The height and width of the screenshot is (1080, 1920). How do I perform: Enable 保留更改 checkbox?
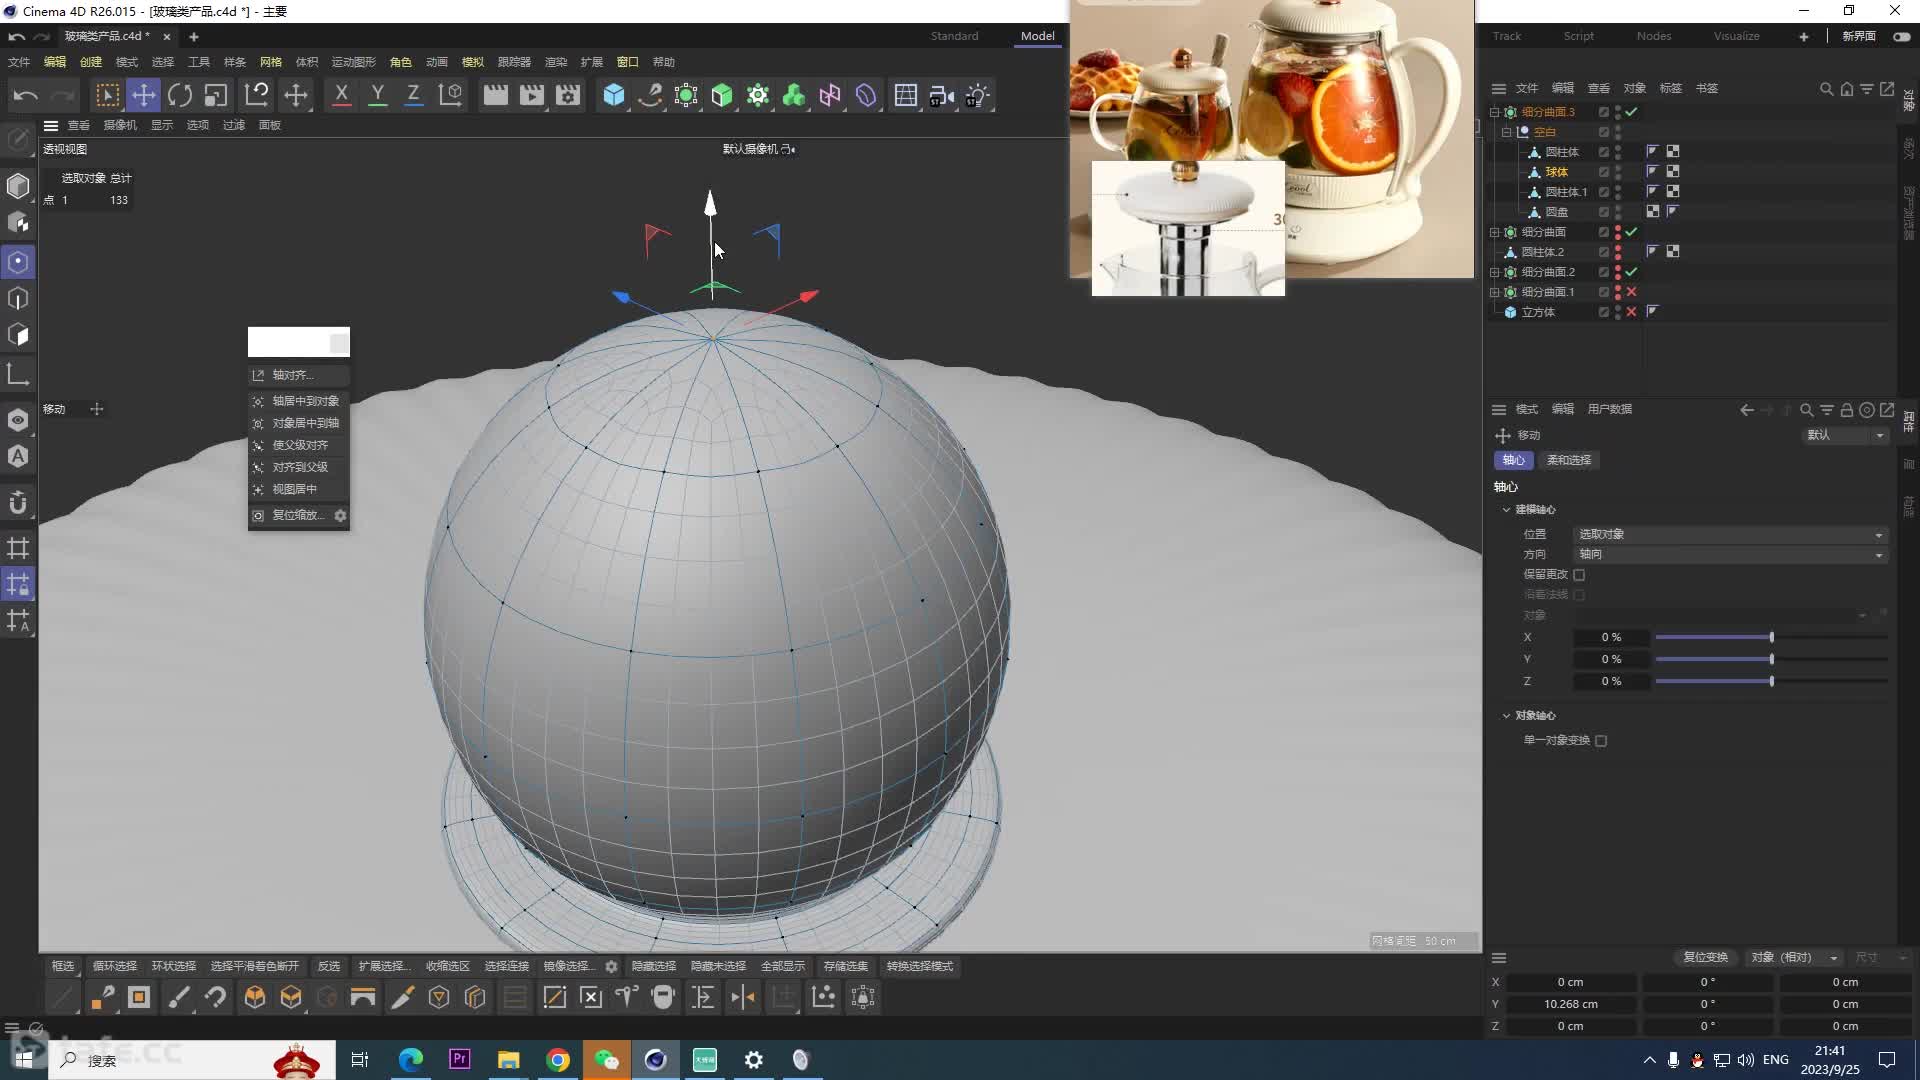[1579, 575]
